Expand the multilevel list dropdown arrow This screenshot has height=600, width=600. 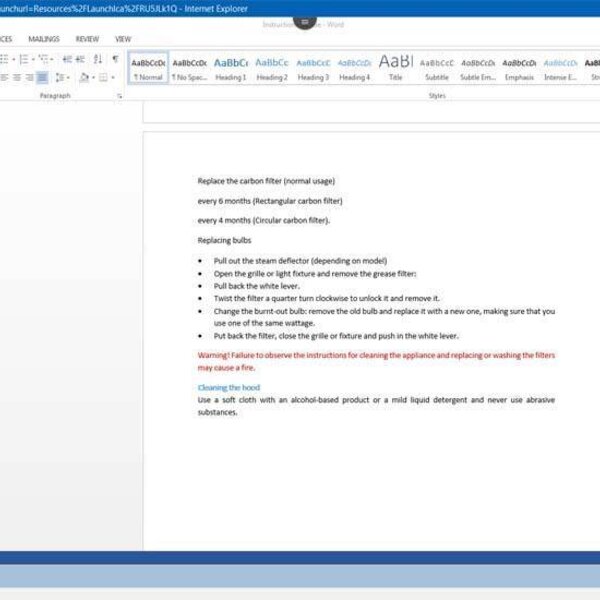pos(52,59)
